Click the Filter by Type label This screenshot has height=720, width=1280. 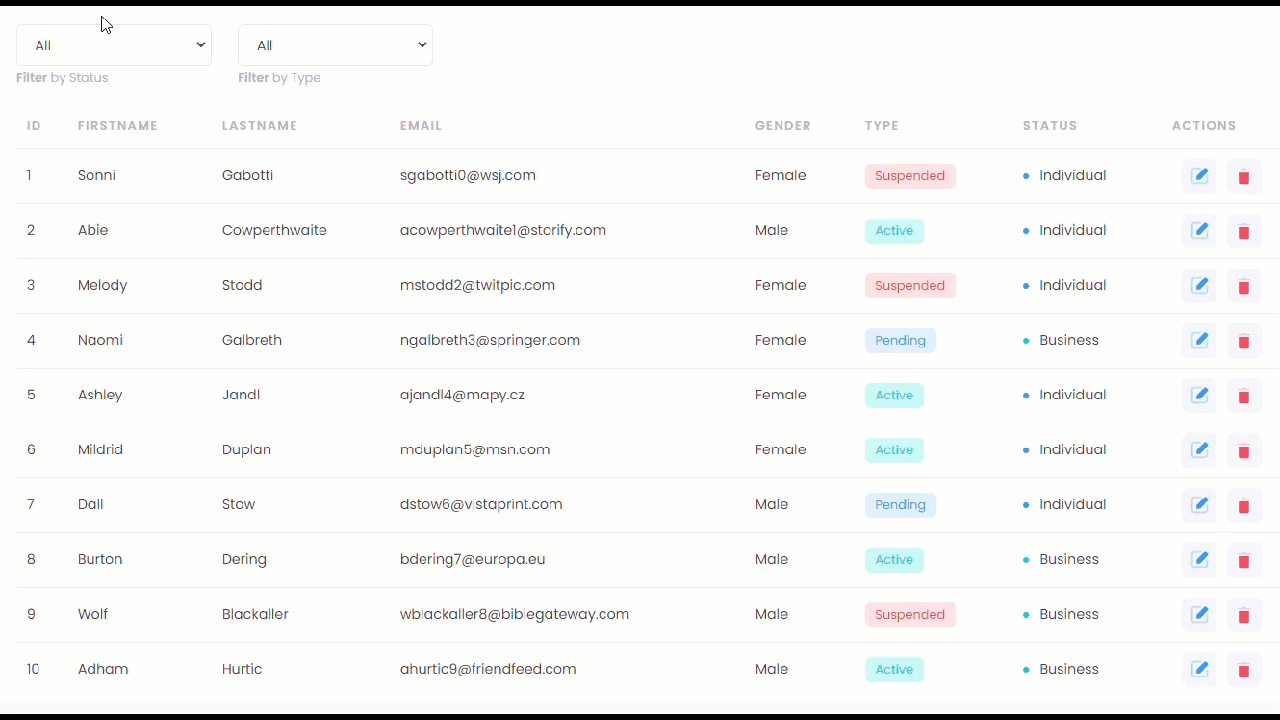tap(279, 78)
